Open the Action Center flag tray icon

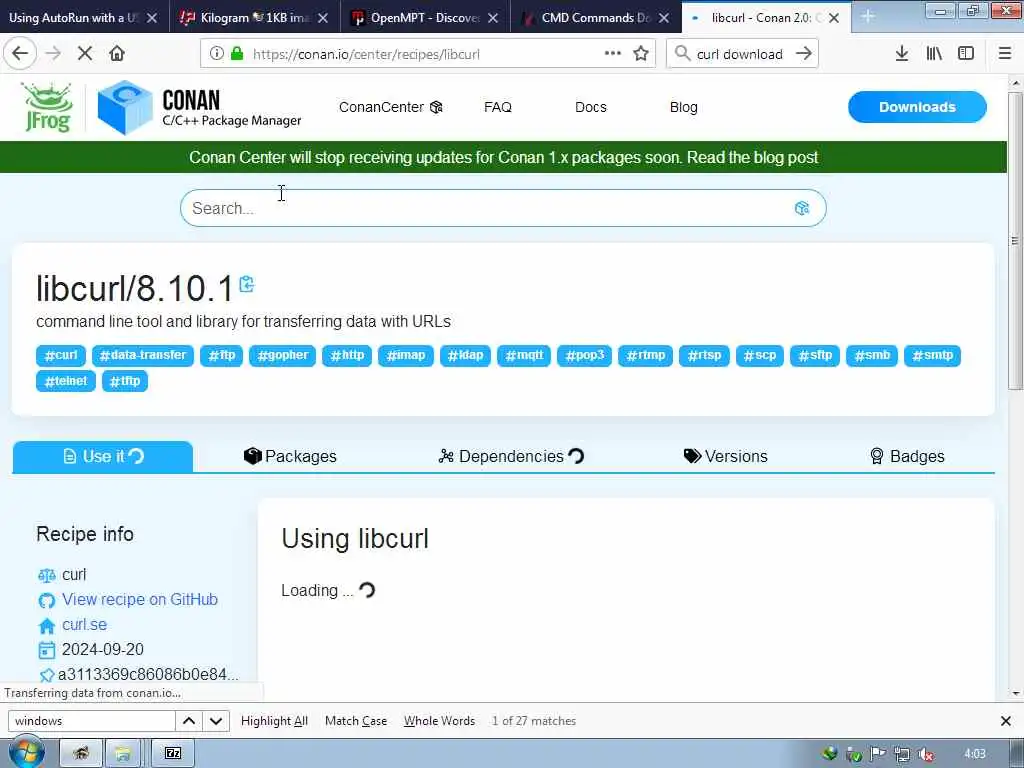click(x=878, y=754)
